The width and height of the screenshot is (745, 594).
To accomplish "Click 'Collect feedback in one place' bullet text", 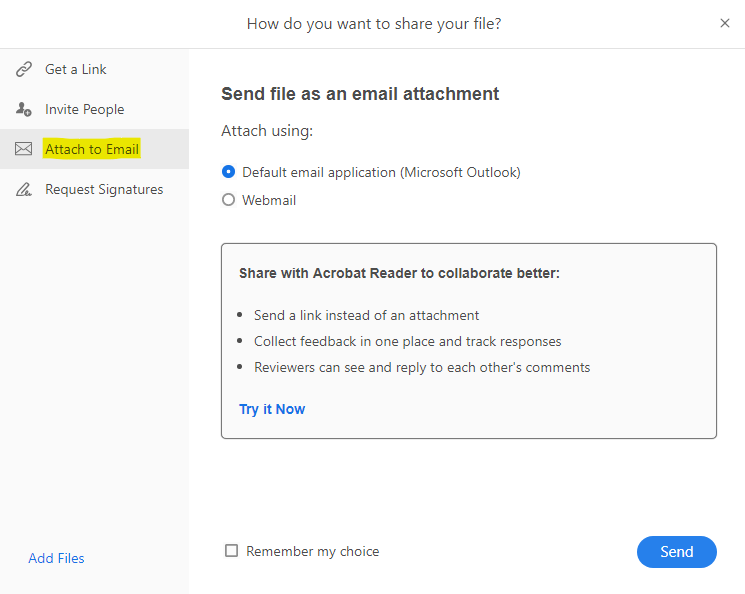I will click(x=408, y=342).
